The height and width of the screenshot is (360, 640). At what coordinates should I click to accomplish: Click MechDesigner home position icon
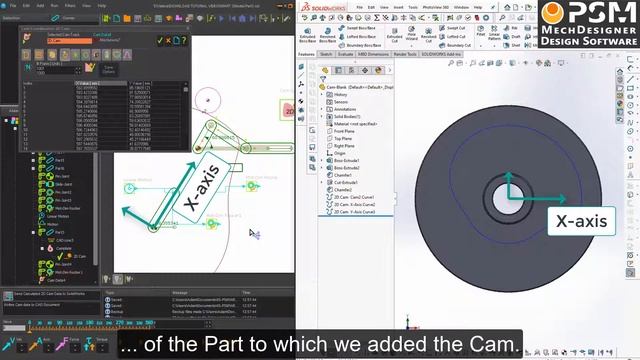click(x=242, y=18)
